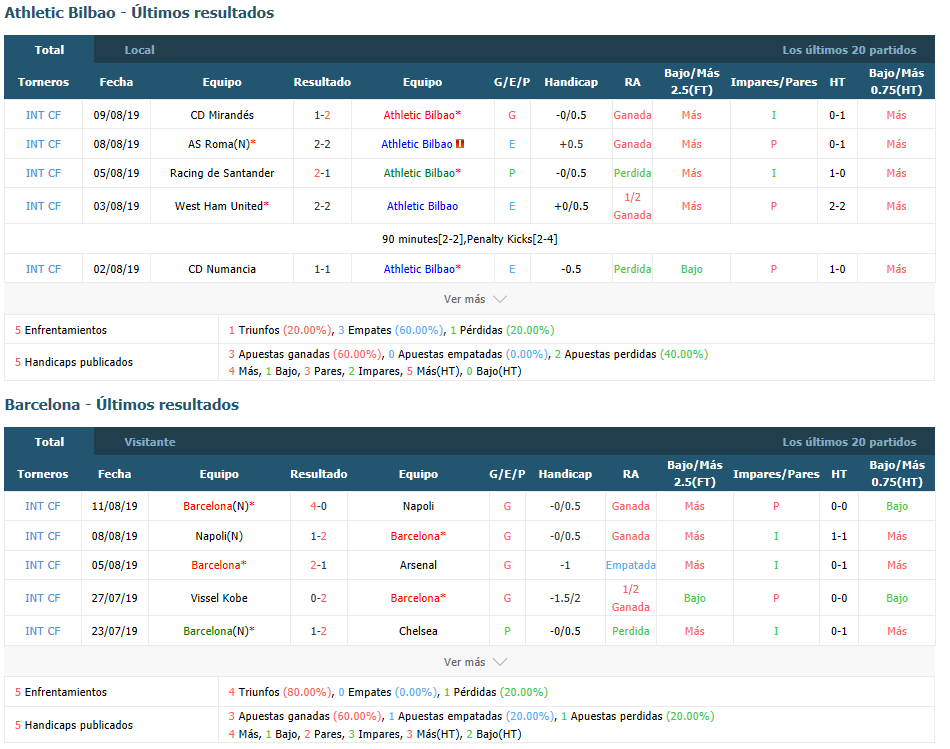Select the Total tab in Barcelona section
The height and width of the screenshot is (749, 950).
49,442
